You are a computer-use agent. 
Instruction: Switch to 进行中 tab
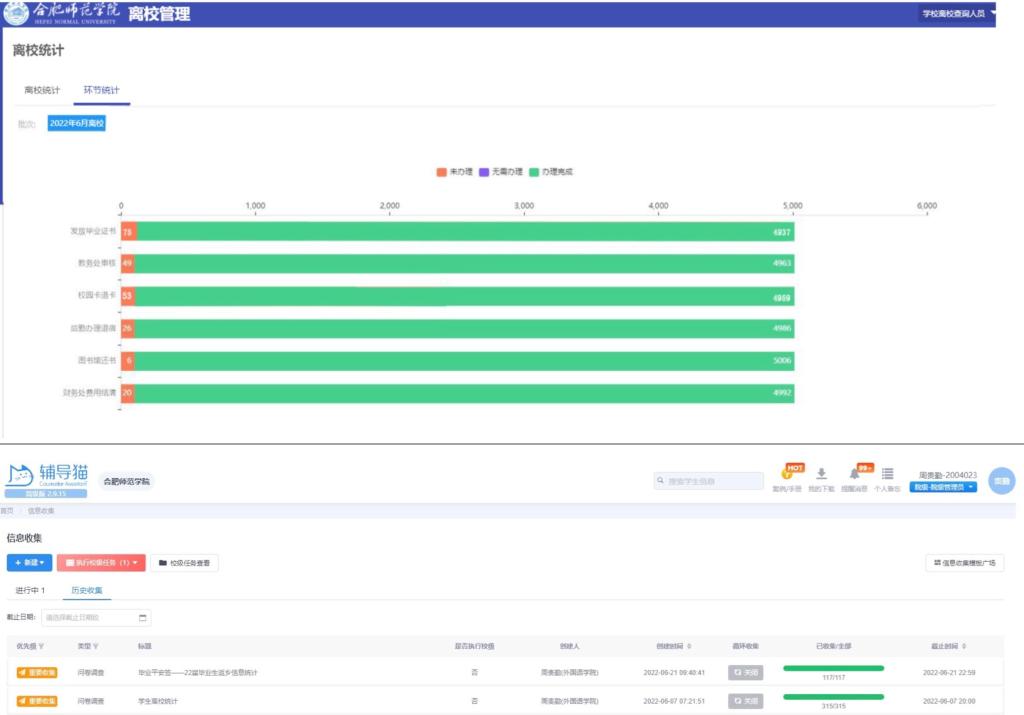(x=30, y=591)
